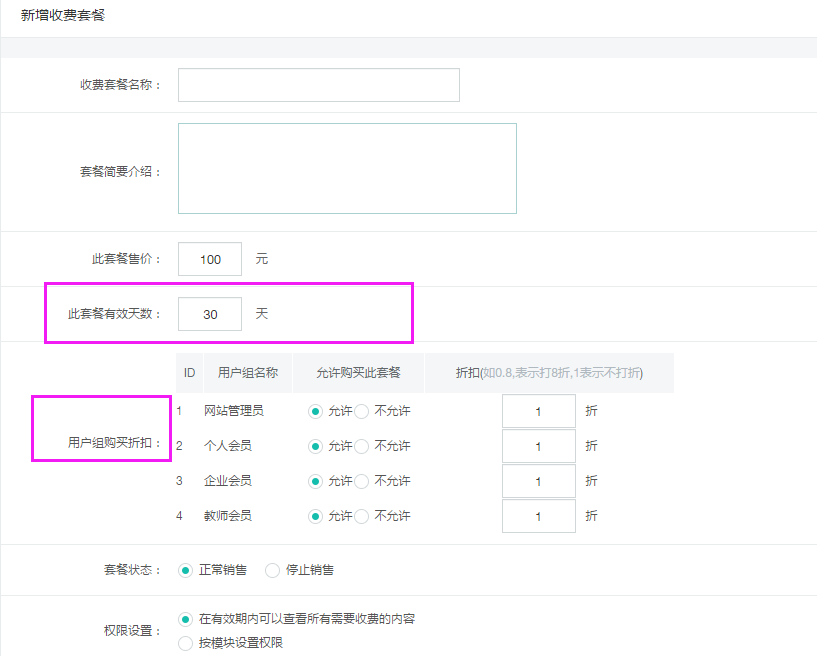Click the 收费套餐名称 text field
Screen dimensions: 817x656
click(x=318, y=85)
